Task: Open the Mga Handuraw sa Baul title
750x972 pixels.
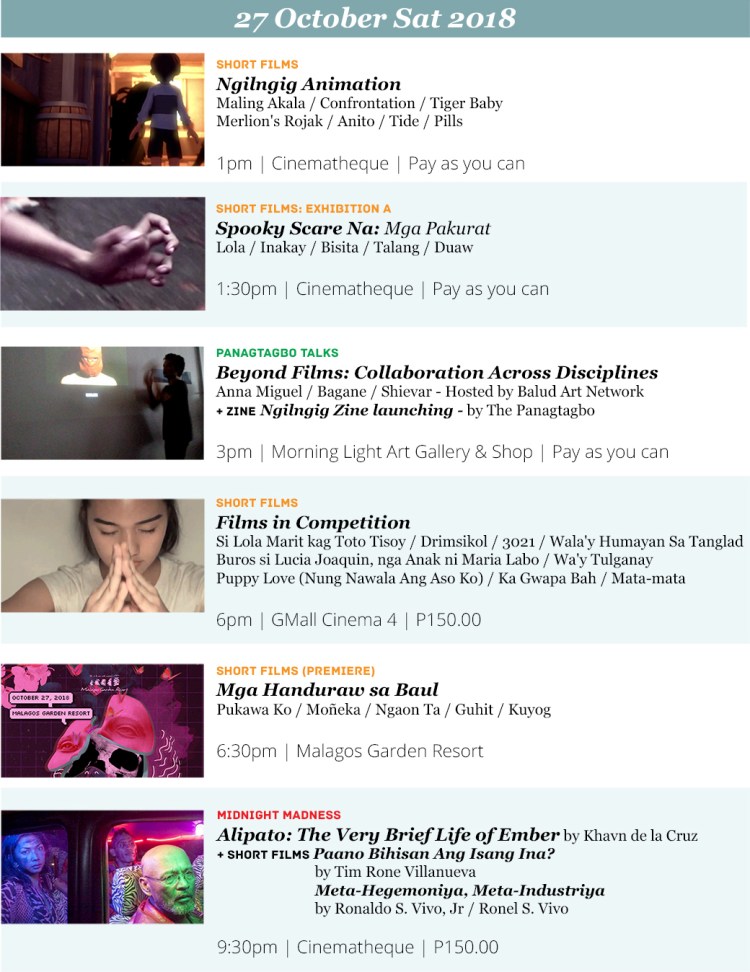Action: point(327,690)
